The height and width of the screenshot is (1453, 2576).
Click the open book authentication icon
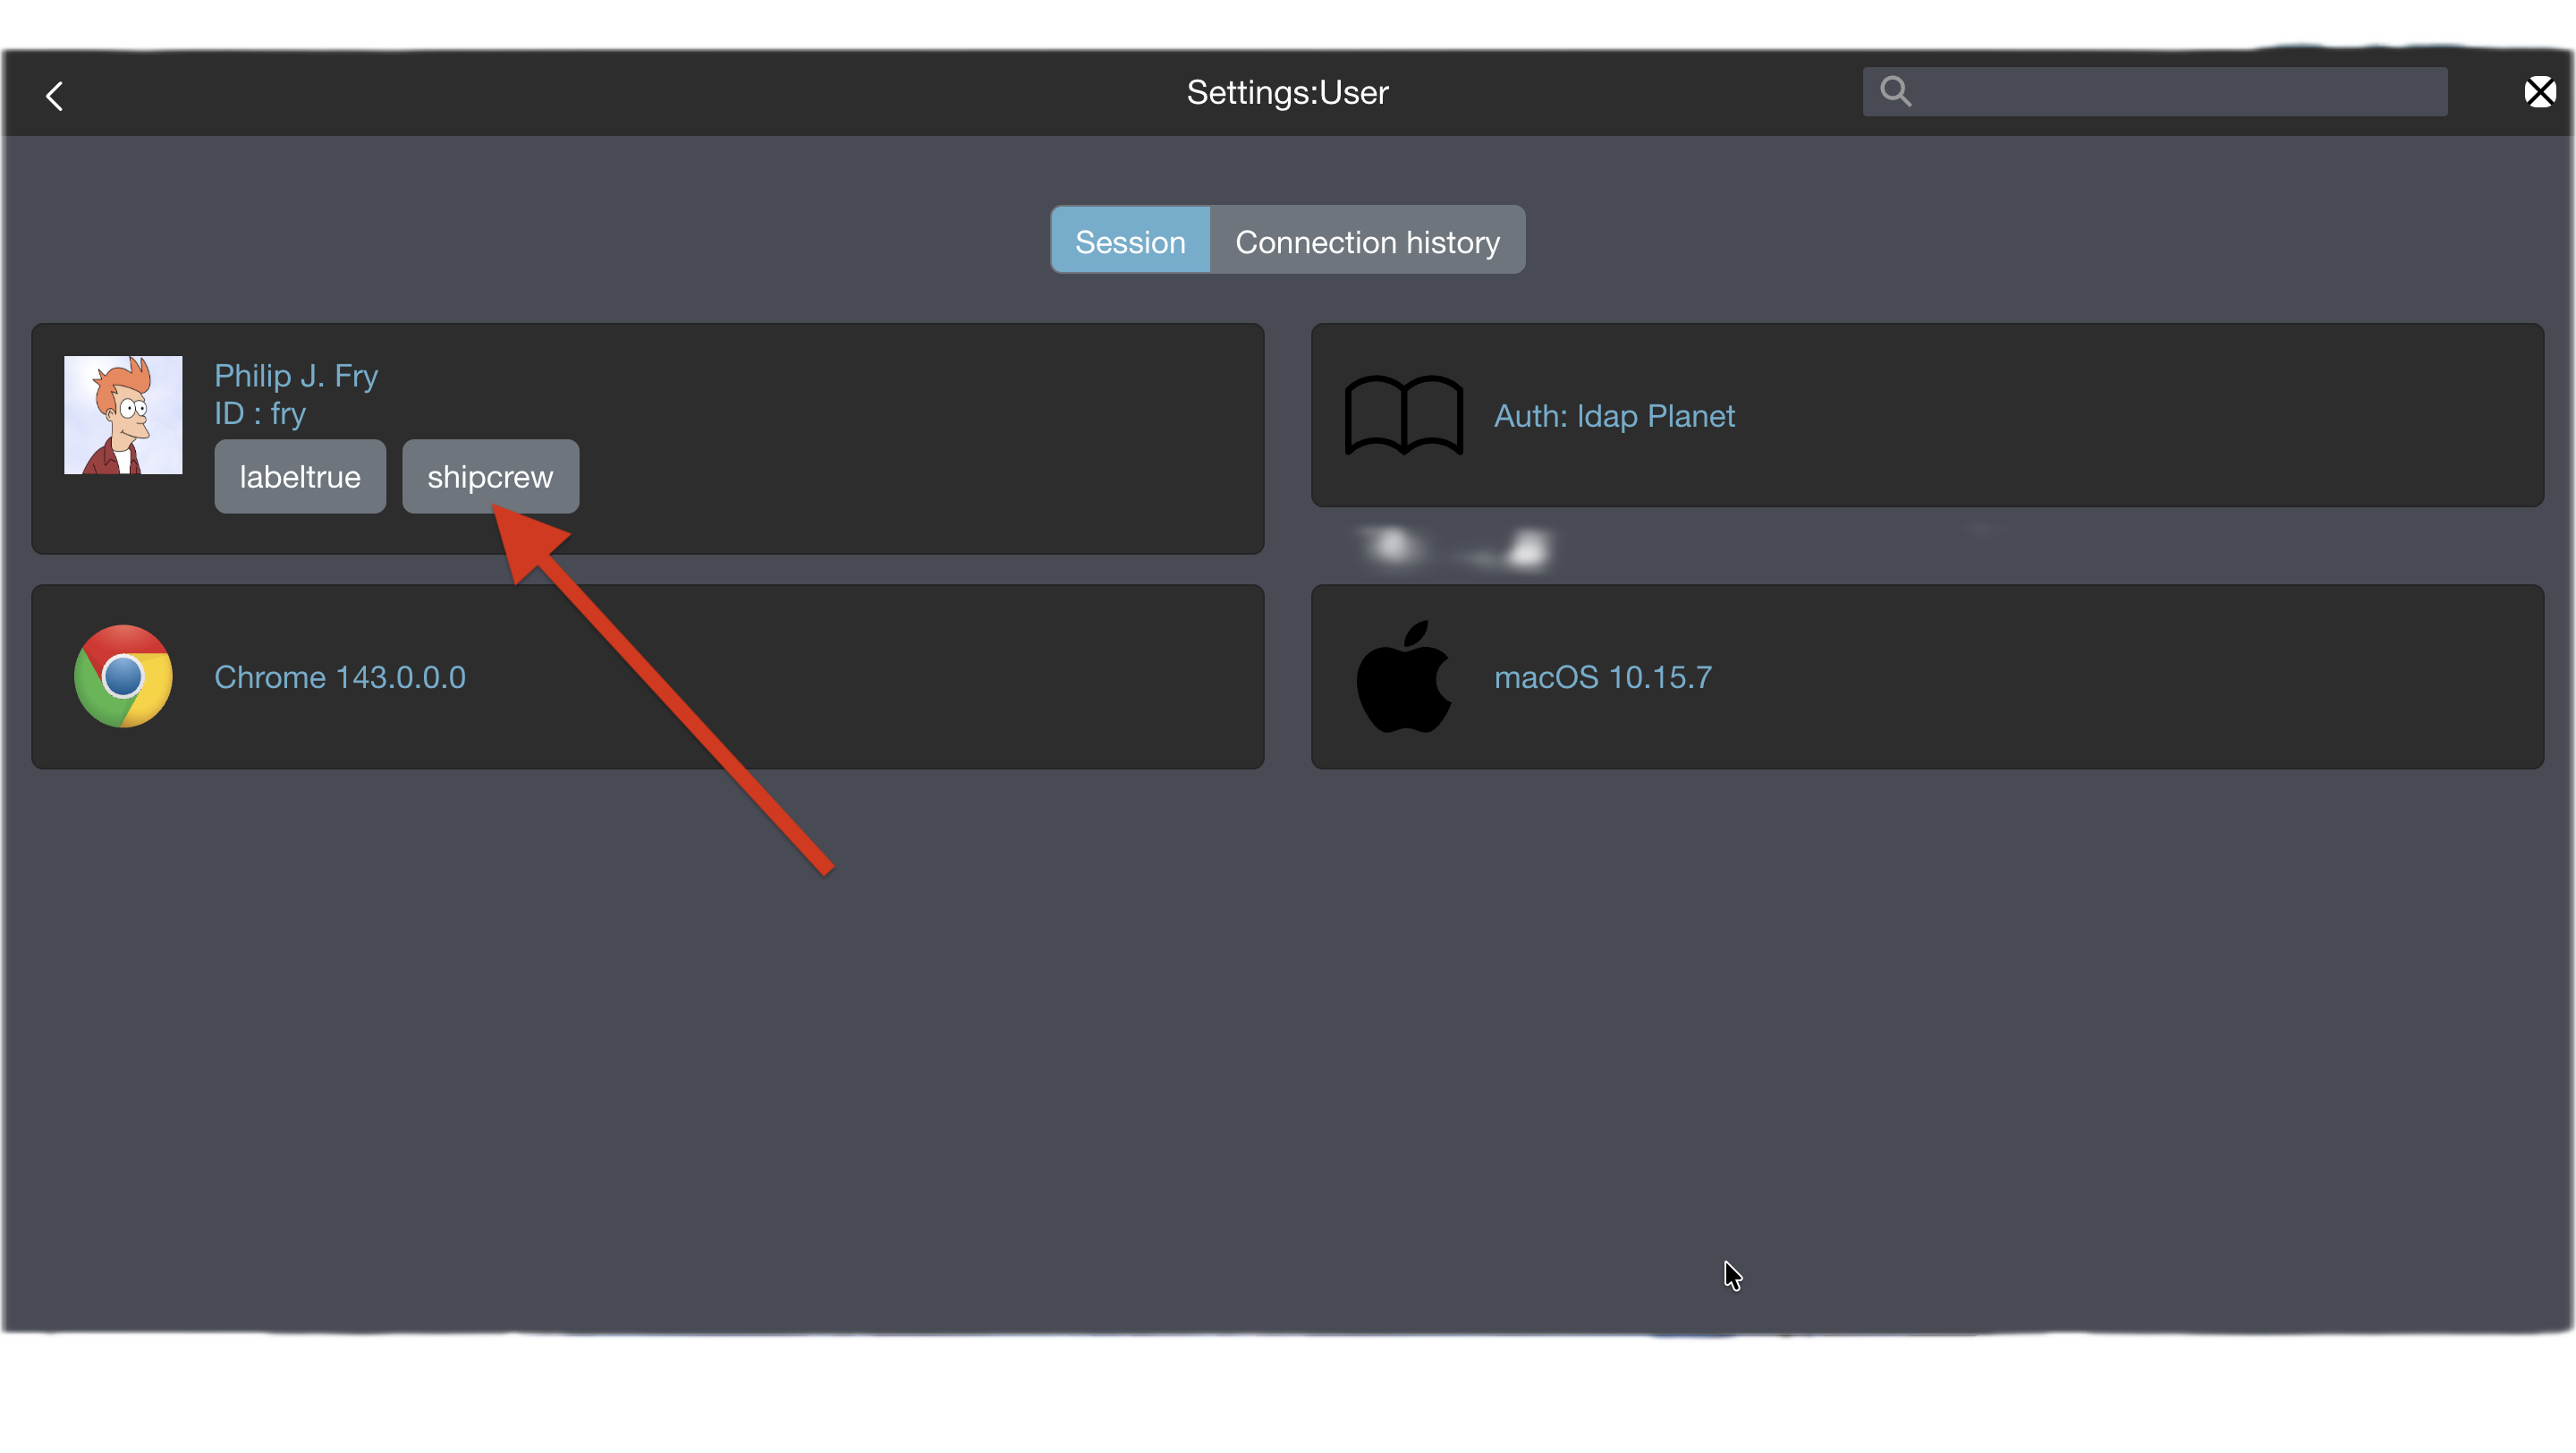(x=1403, y=415)
